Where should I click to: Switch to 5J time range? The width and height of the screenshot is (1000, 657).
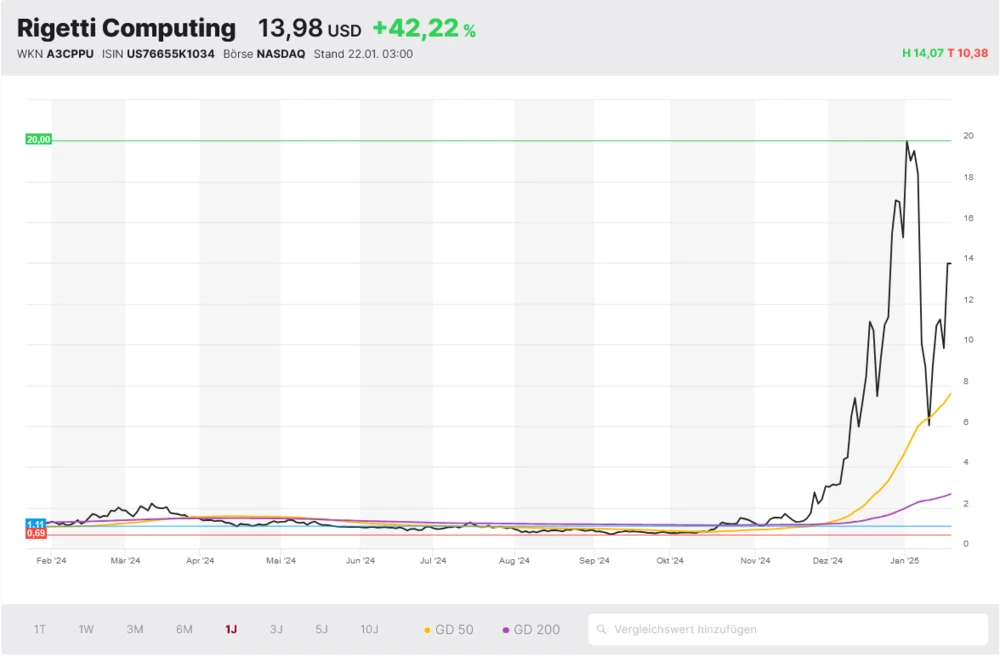click(x=321, y=629)
